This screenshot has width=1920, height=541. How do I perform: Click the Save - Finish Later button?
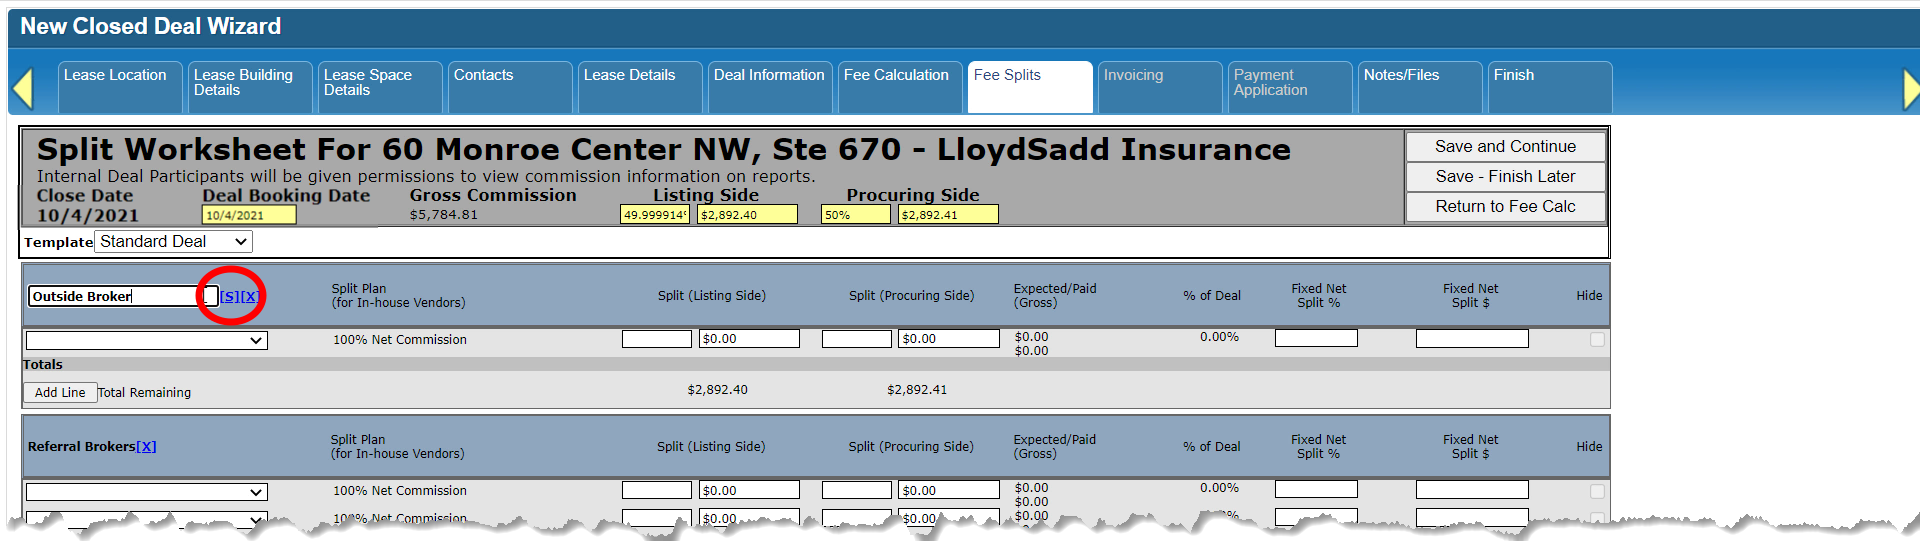coord(1505,177)
